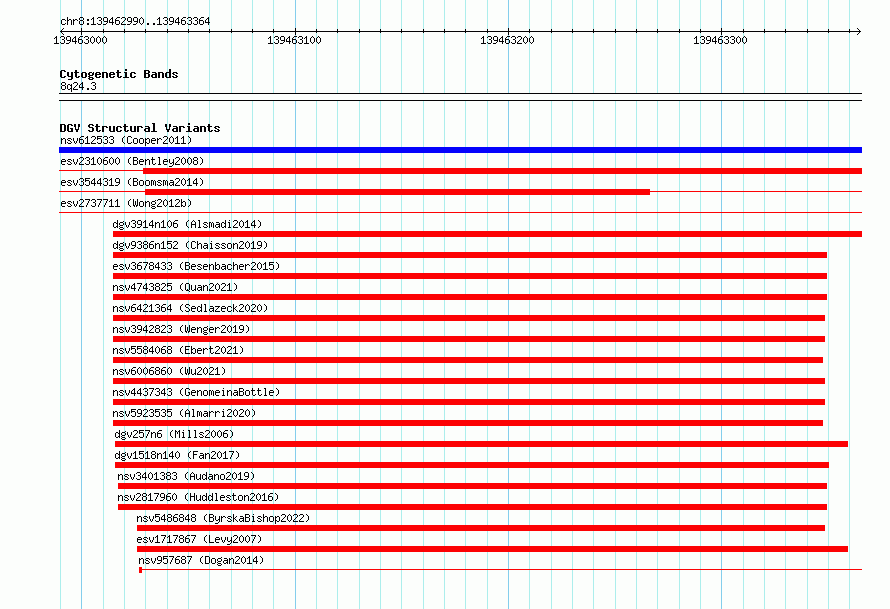Click the nsv2817960 (Huddleston2016) label
Image resolution: width=890 pixels, height=609 pixels.
(198, 497)
